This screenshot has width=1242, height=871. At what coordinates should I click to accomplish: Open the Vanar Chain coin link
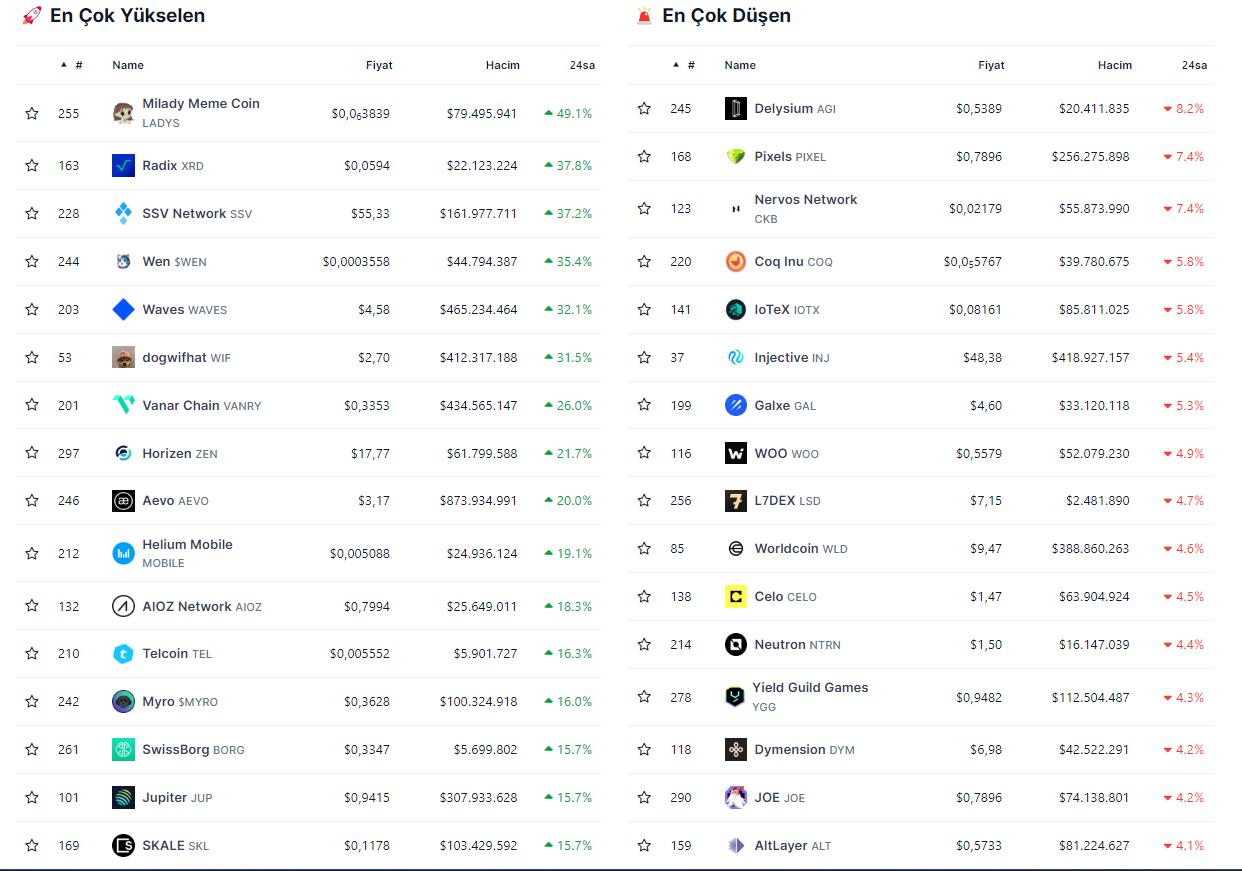[180, 406]
